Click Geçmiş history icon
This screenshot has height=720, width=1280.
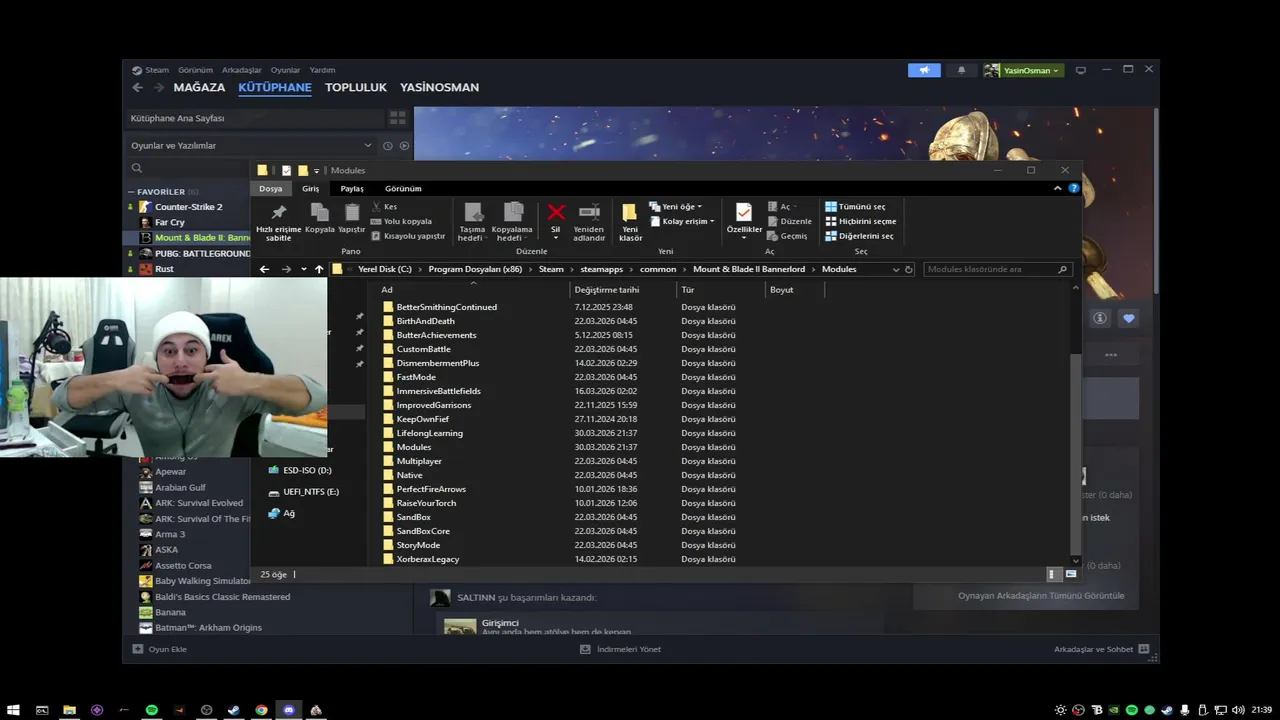click(x=788, y=236)
